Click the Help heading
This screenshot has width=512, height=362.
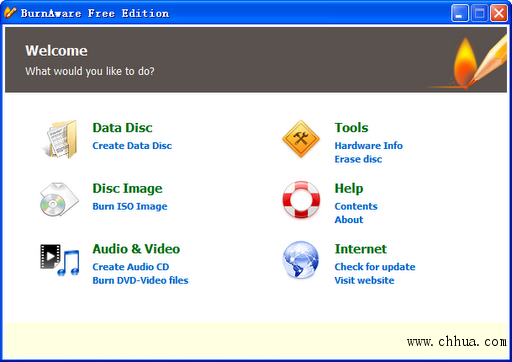(x=349, y=189)
